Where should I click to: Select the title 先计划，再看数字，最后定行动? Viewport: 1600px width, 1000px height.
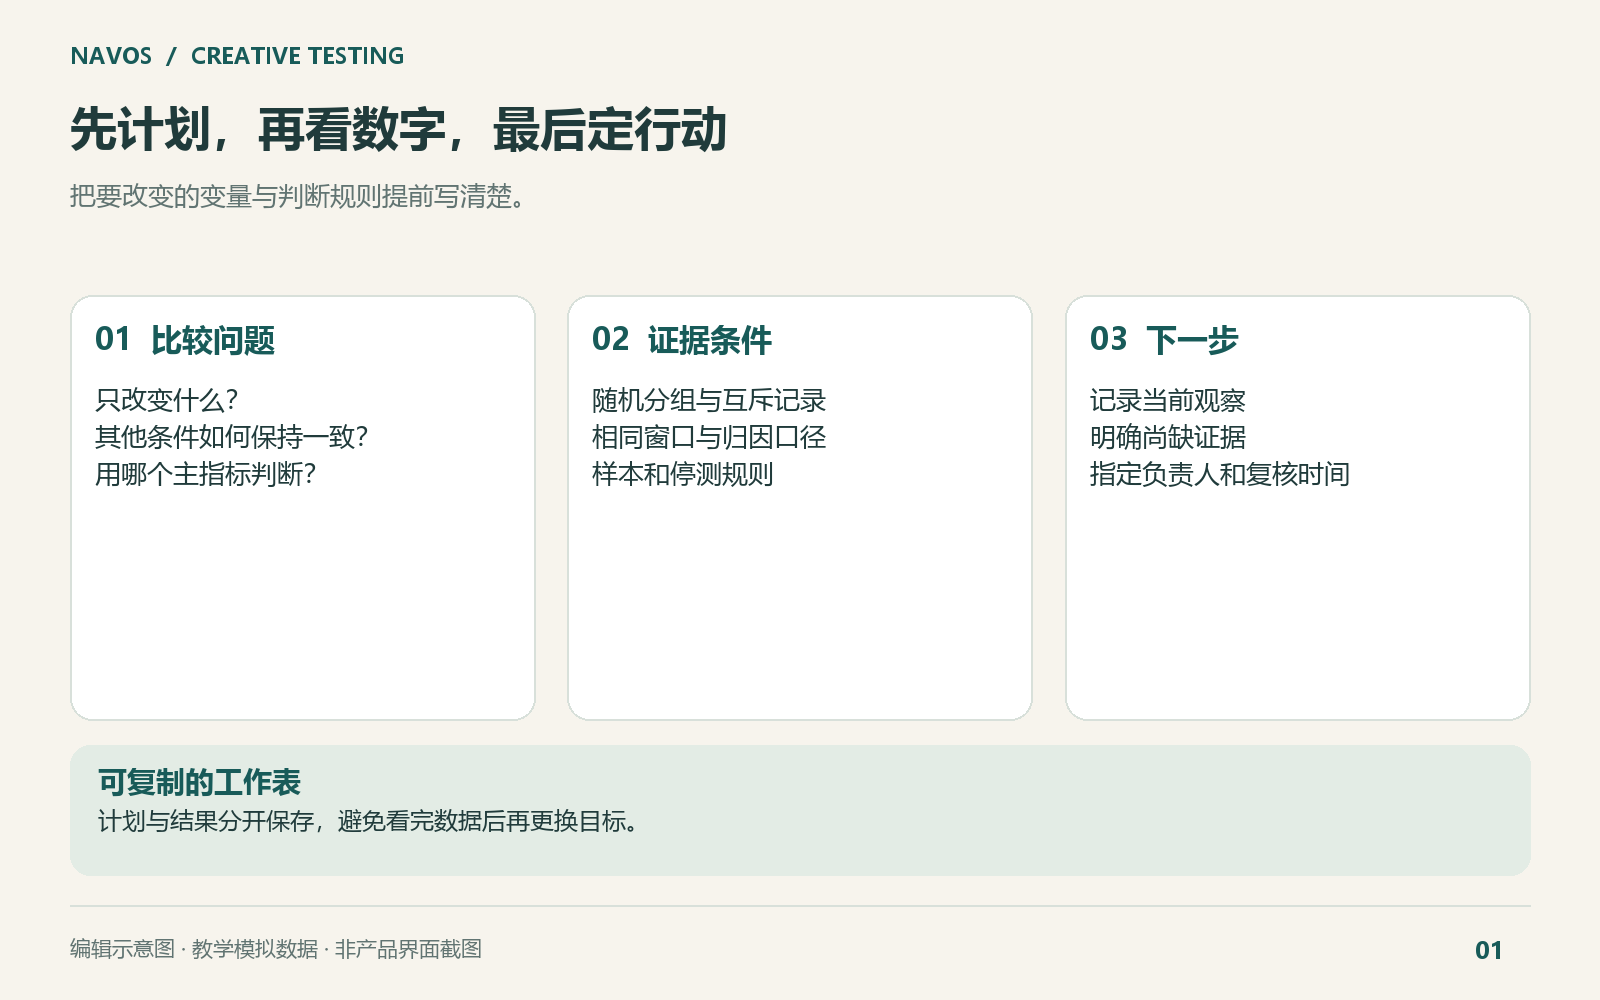click(398, 130)
